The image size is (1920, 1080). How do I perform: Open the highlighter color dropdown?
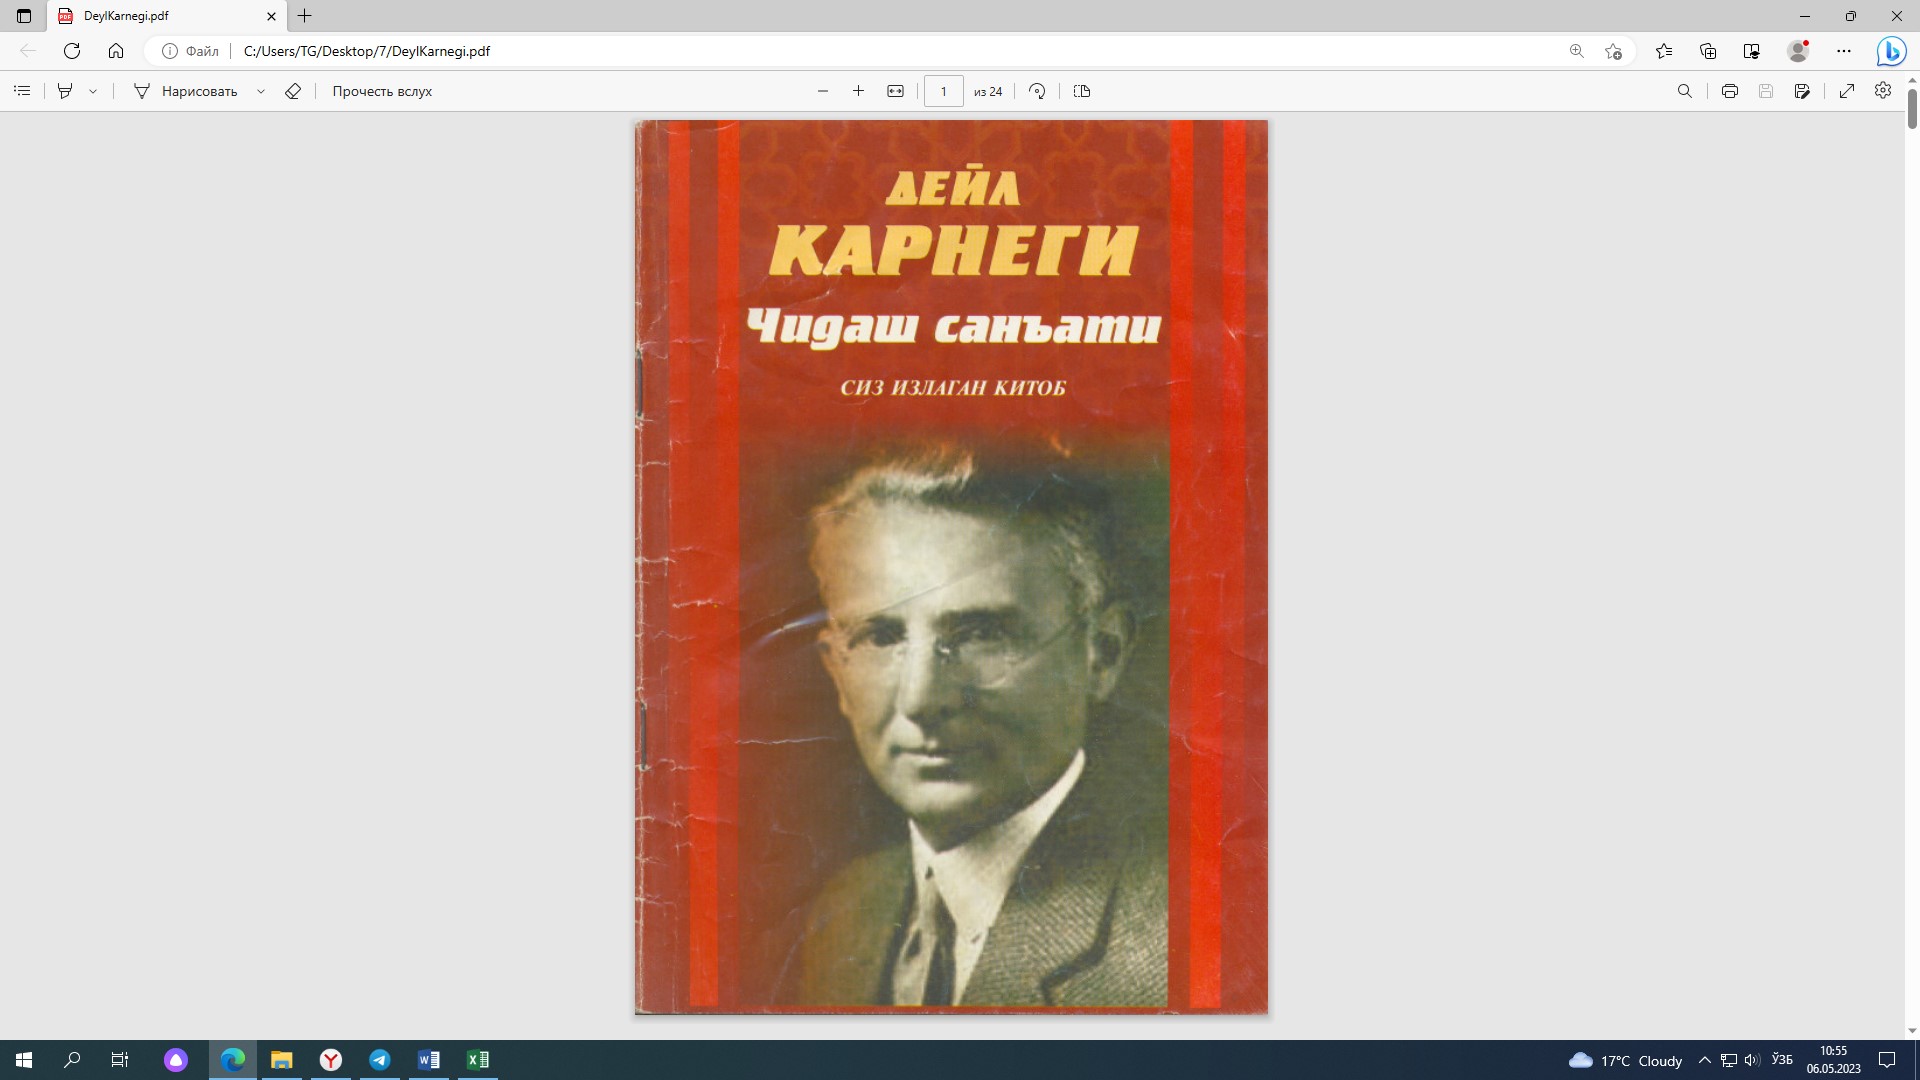[92, 91]
